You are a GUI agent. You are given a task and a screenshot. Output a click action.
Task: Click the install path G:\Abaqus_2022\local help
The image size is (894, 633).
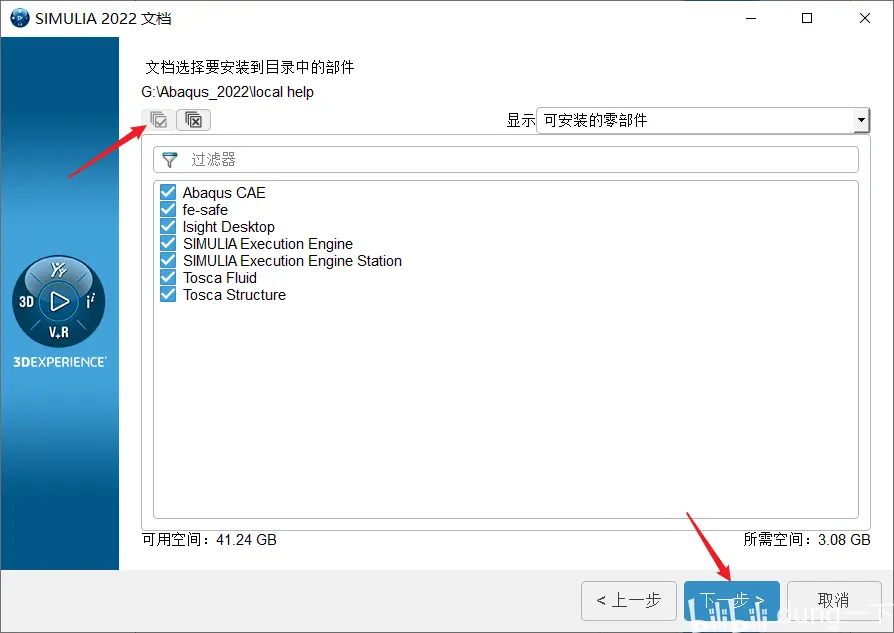[227, 92]
